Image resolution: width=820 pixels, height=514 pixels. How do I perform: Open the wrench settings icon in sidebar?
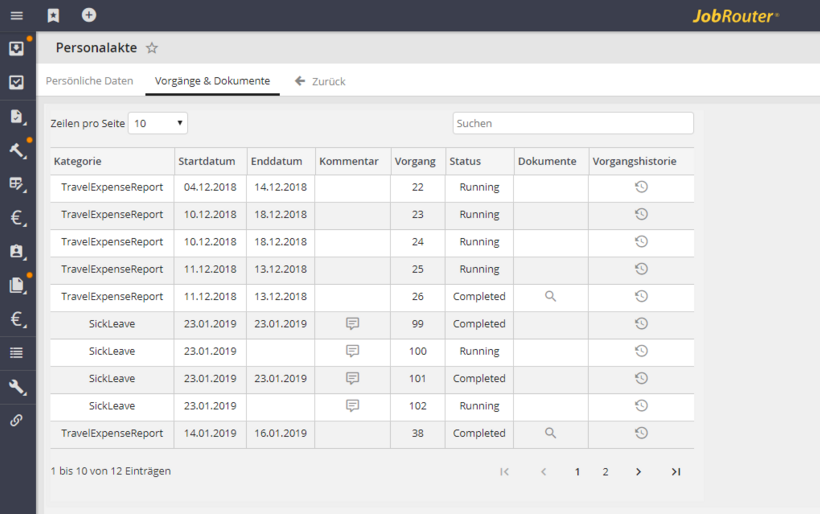(17, 387)
